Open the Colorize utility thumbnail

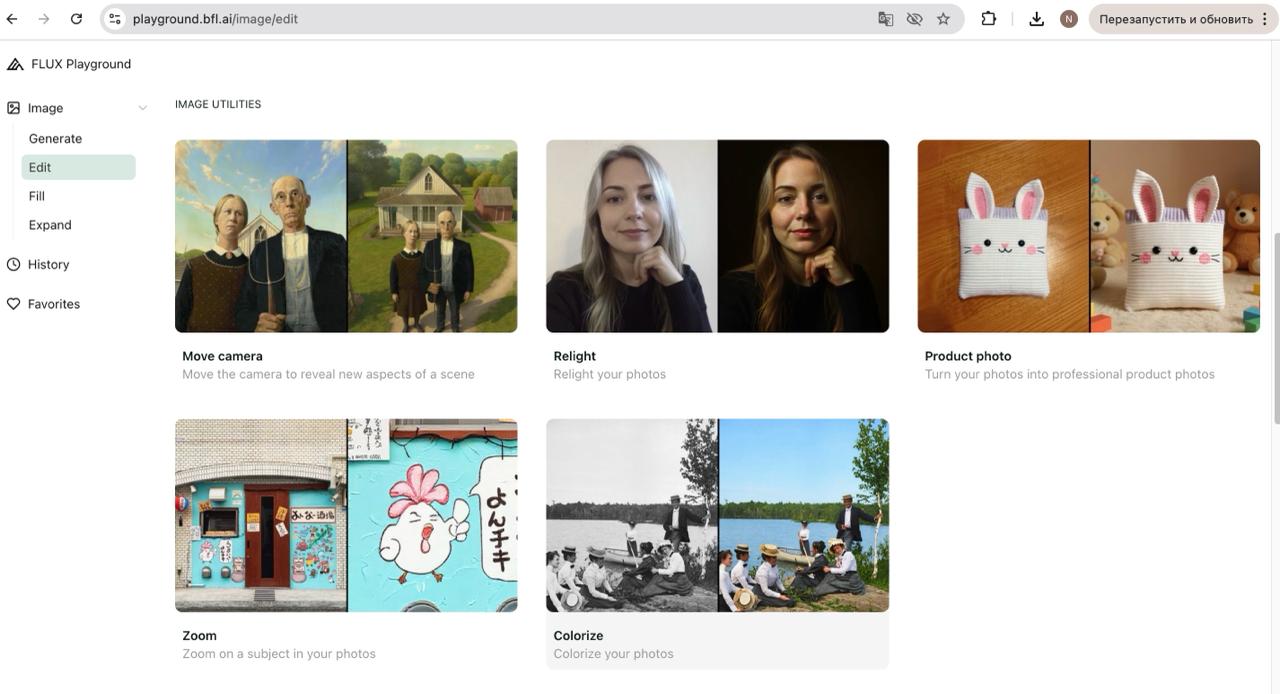click(717, 515)
